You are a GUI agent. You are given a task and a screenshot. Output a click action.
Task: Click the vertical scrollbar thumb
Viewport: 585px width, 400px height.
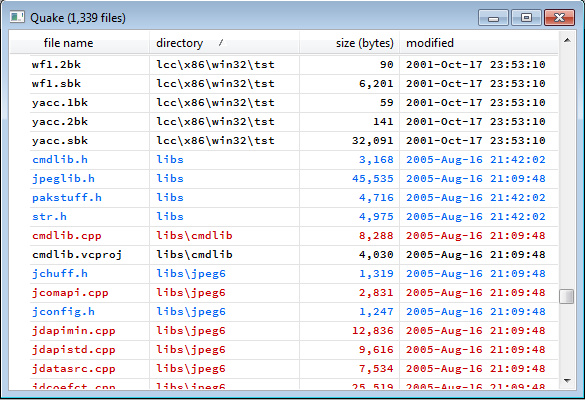(x=567, y=297)
